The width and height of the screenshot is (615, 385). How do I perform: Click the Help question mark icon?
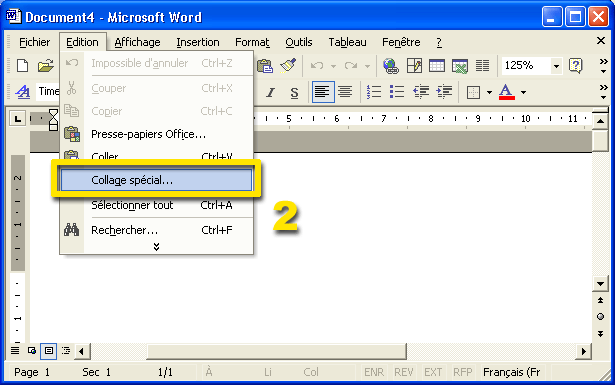575,65
